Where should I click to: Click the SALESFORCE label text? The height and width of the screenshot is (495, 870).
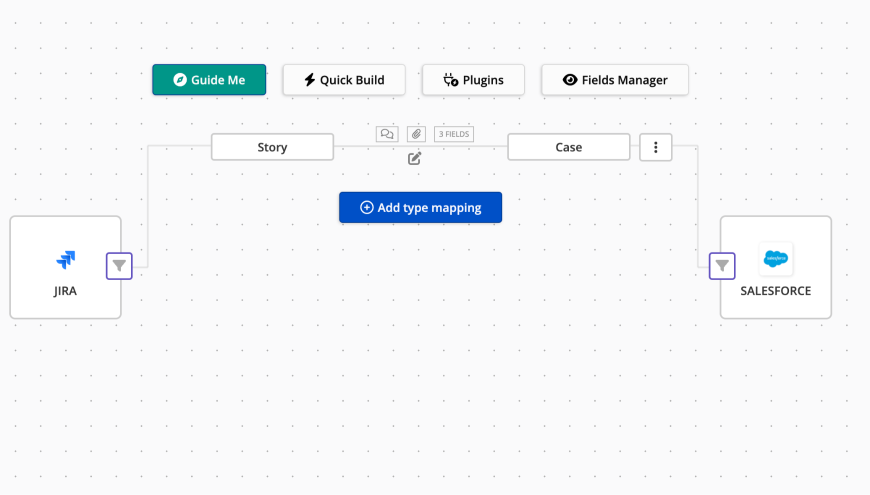776,291
